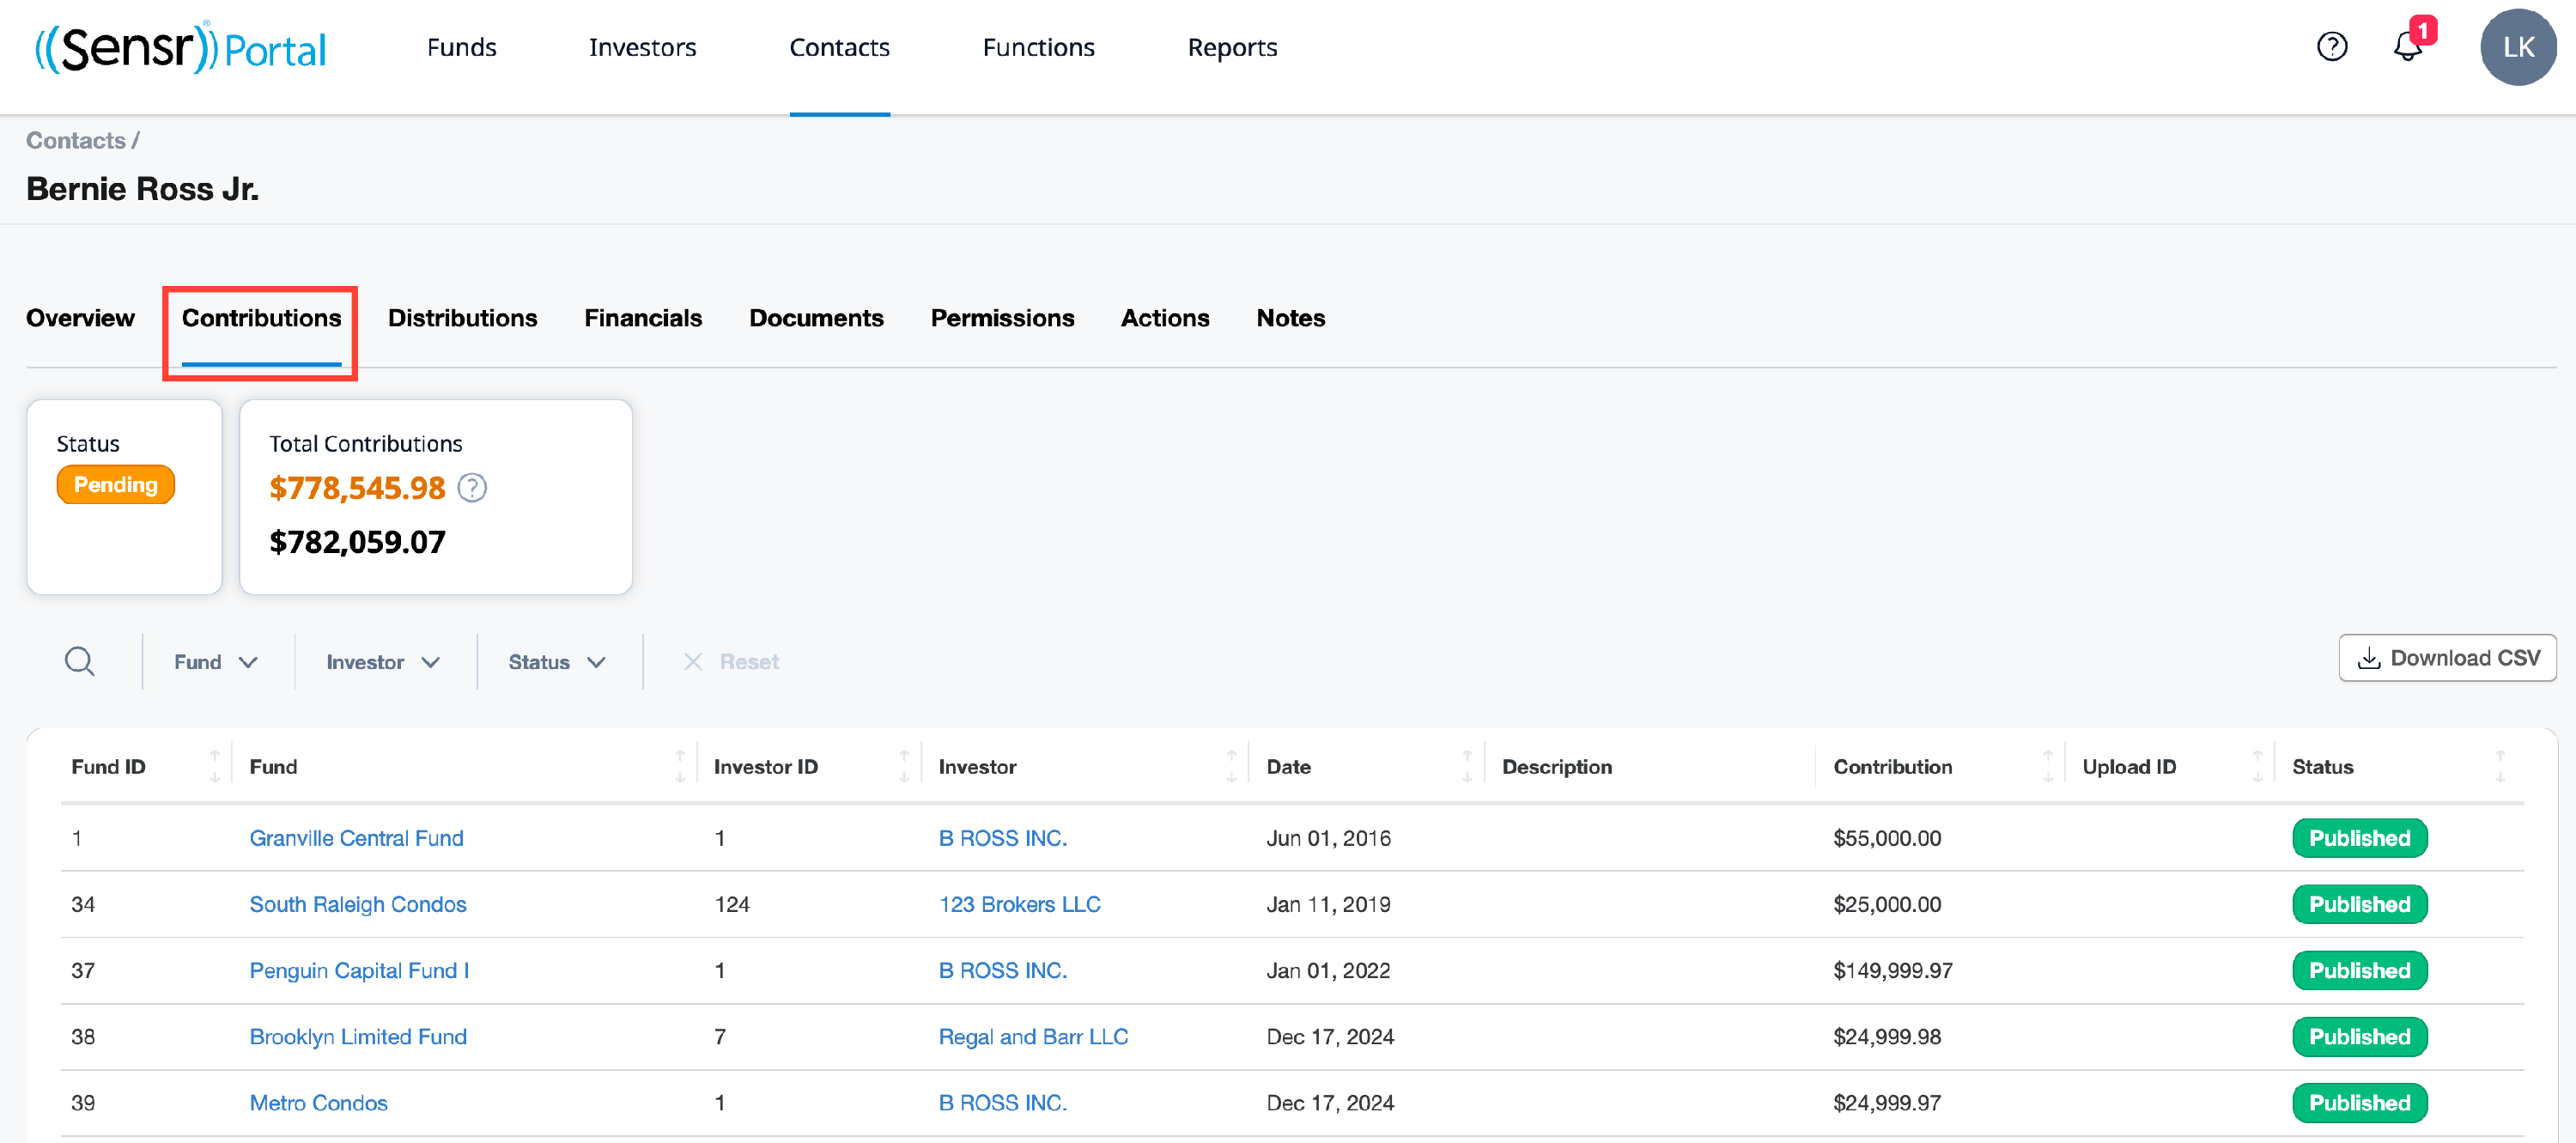This screenshot has height=1143, width=2576.
Task: Open B ROSS INC. in Granville row
Action: 1003,838
